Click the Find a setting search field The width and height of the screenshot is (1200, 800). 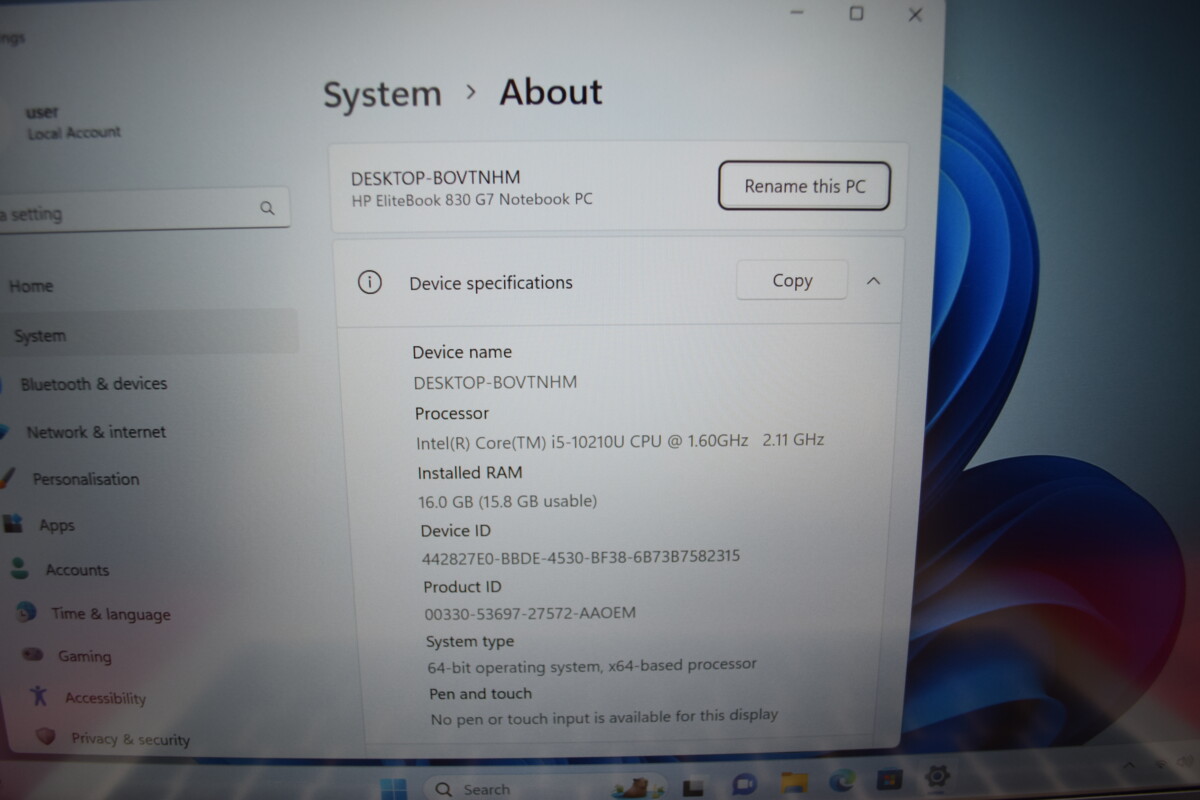click(145, 211)
